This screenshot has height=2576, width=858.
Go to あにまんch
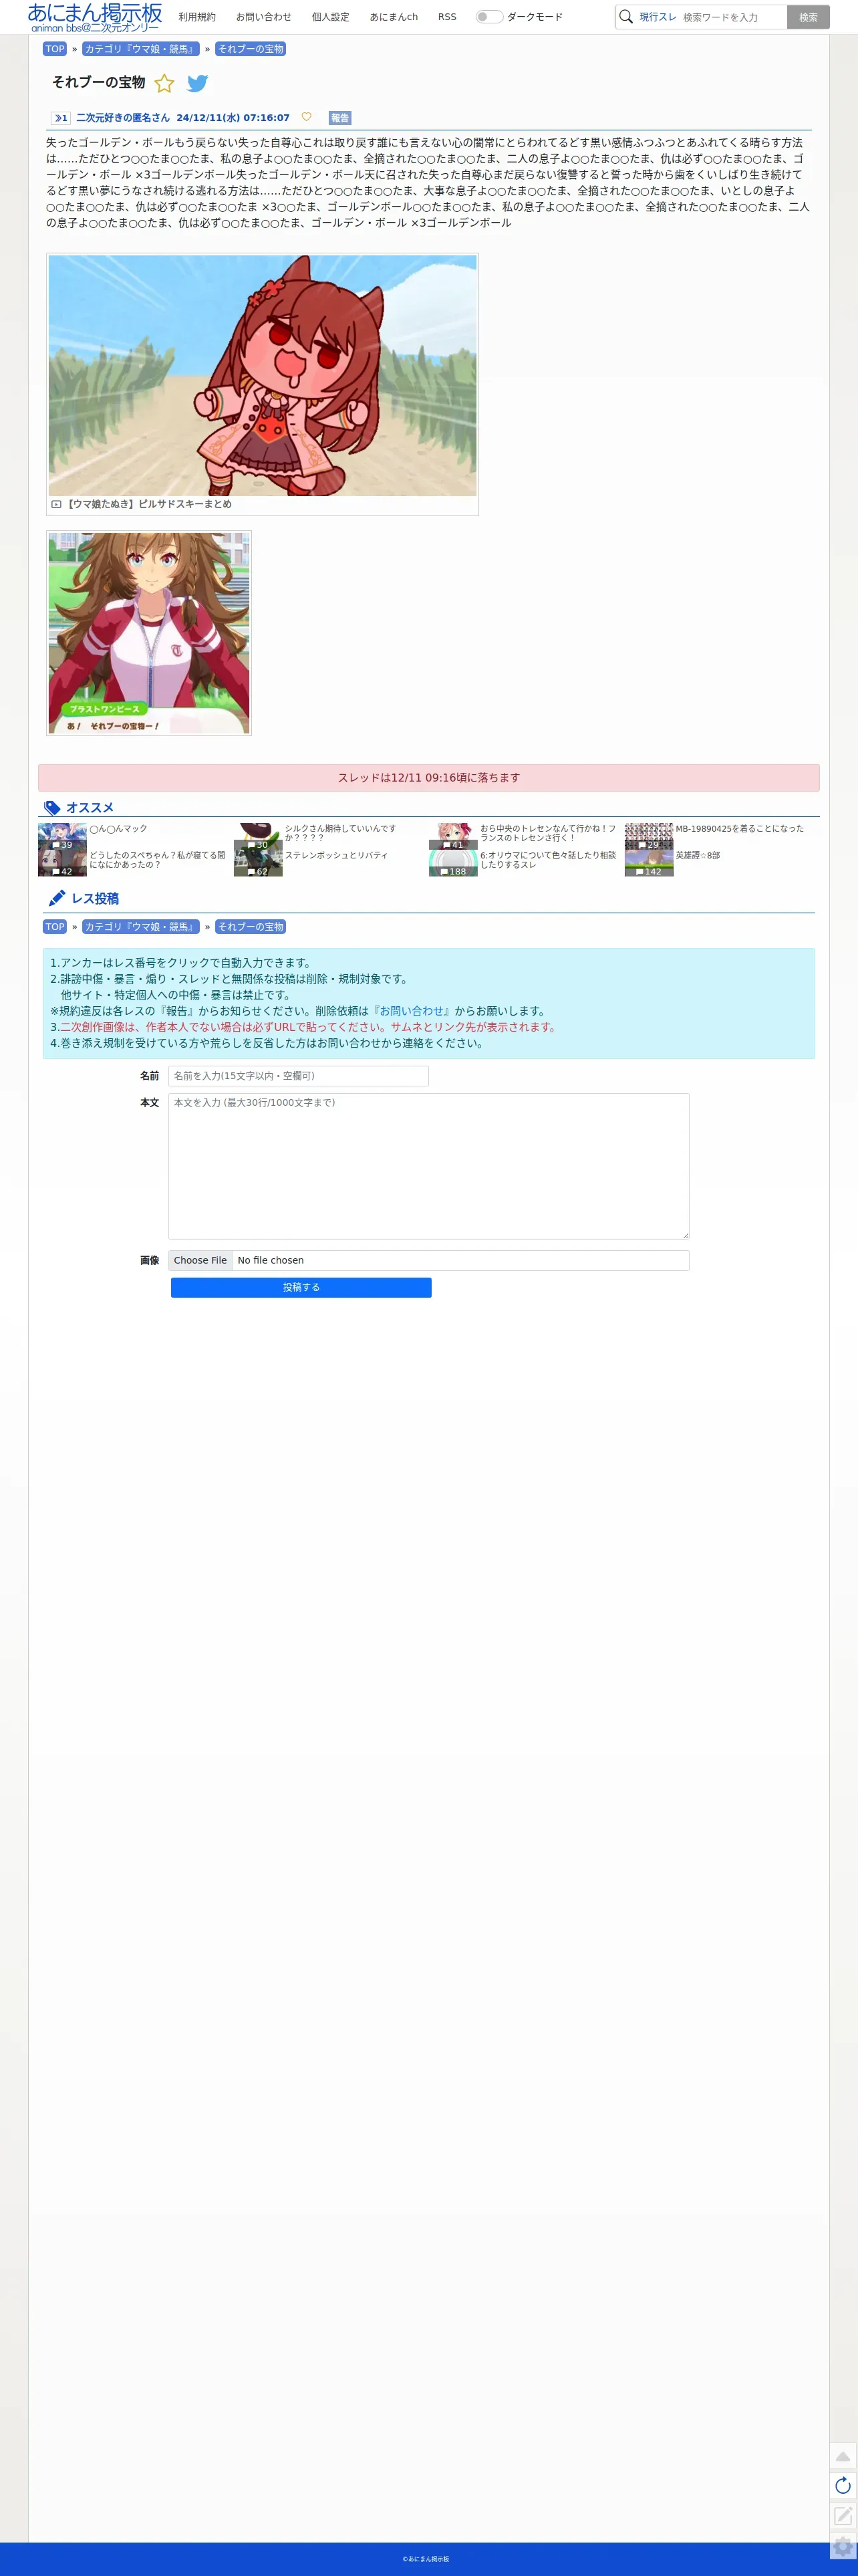click(394, 17)
